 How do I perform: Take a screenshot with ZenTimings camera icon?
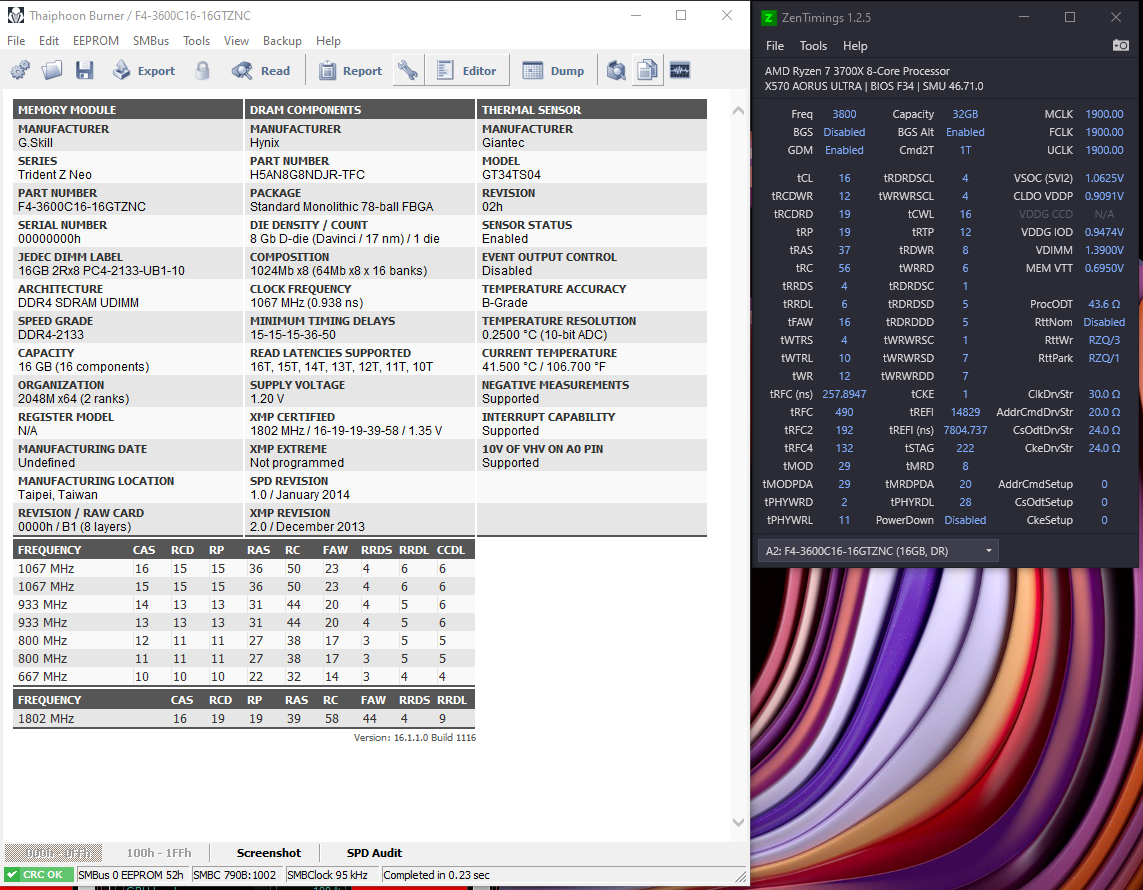(1120, 45)
